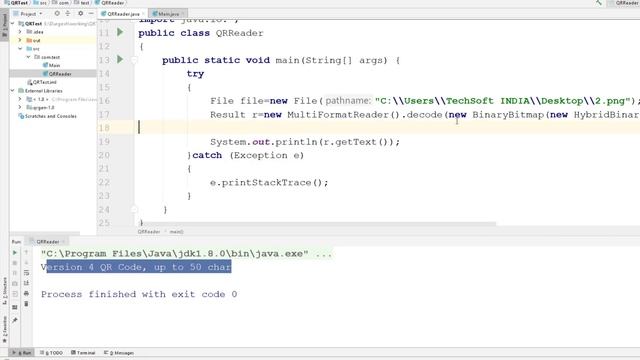The image size is (640, 360).
Task: Expand the qrgen-1.0 library
Action: click(x=20, y=107)
